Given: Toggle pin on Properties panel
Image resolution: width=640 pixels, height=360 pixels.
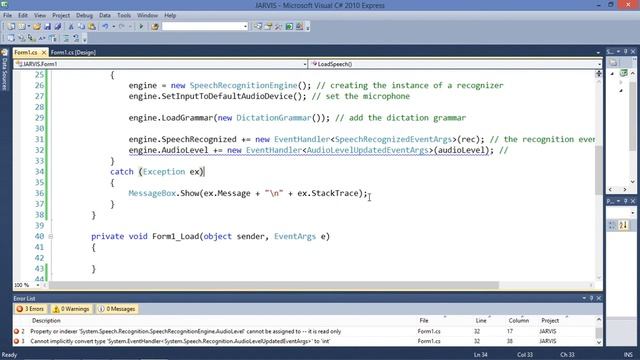Looking at the screenshot, I should point(625,201).
